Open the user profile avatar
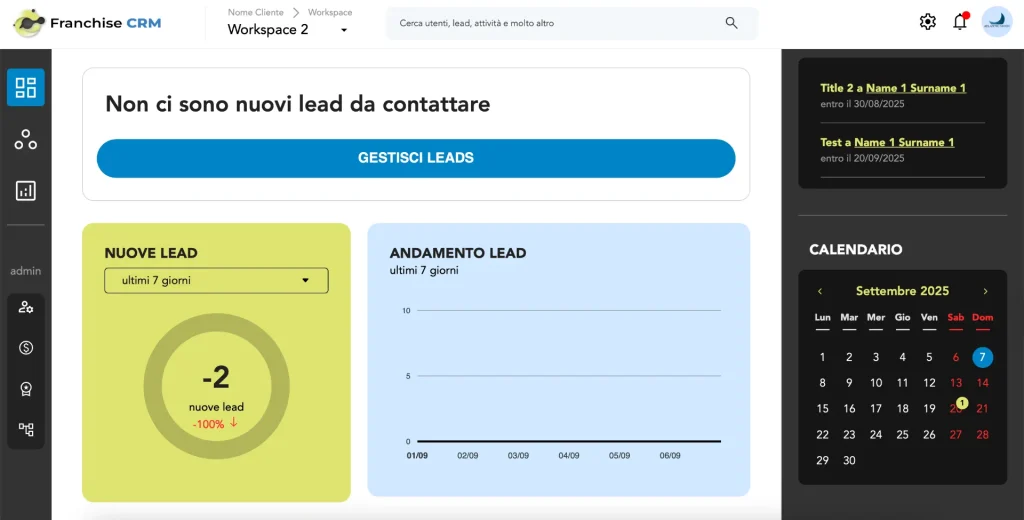This screenshot has height=520, width=1024. [997, 22]
